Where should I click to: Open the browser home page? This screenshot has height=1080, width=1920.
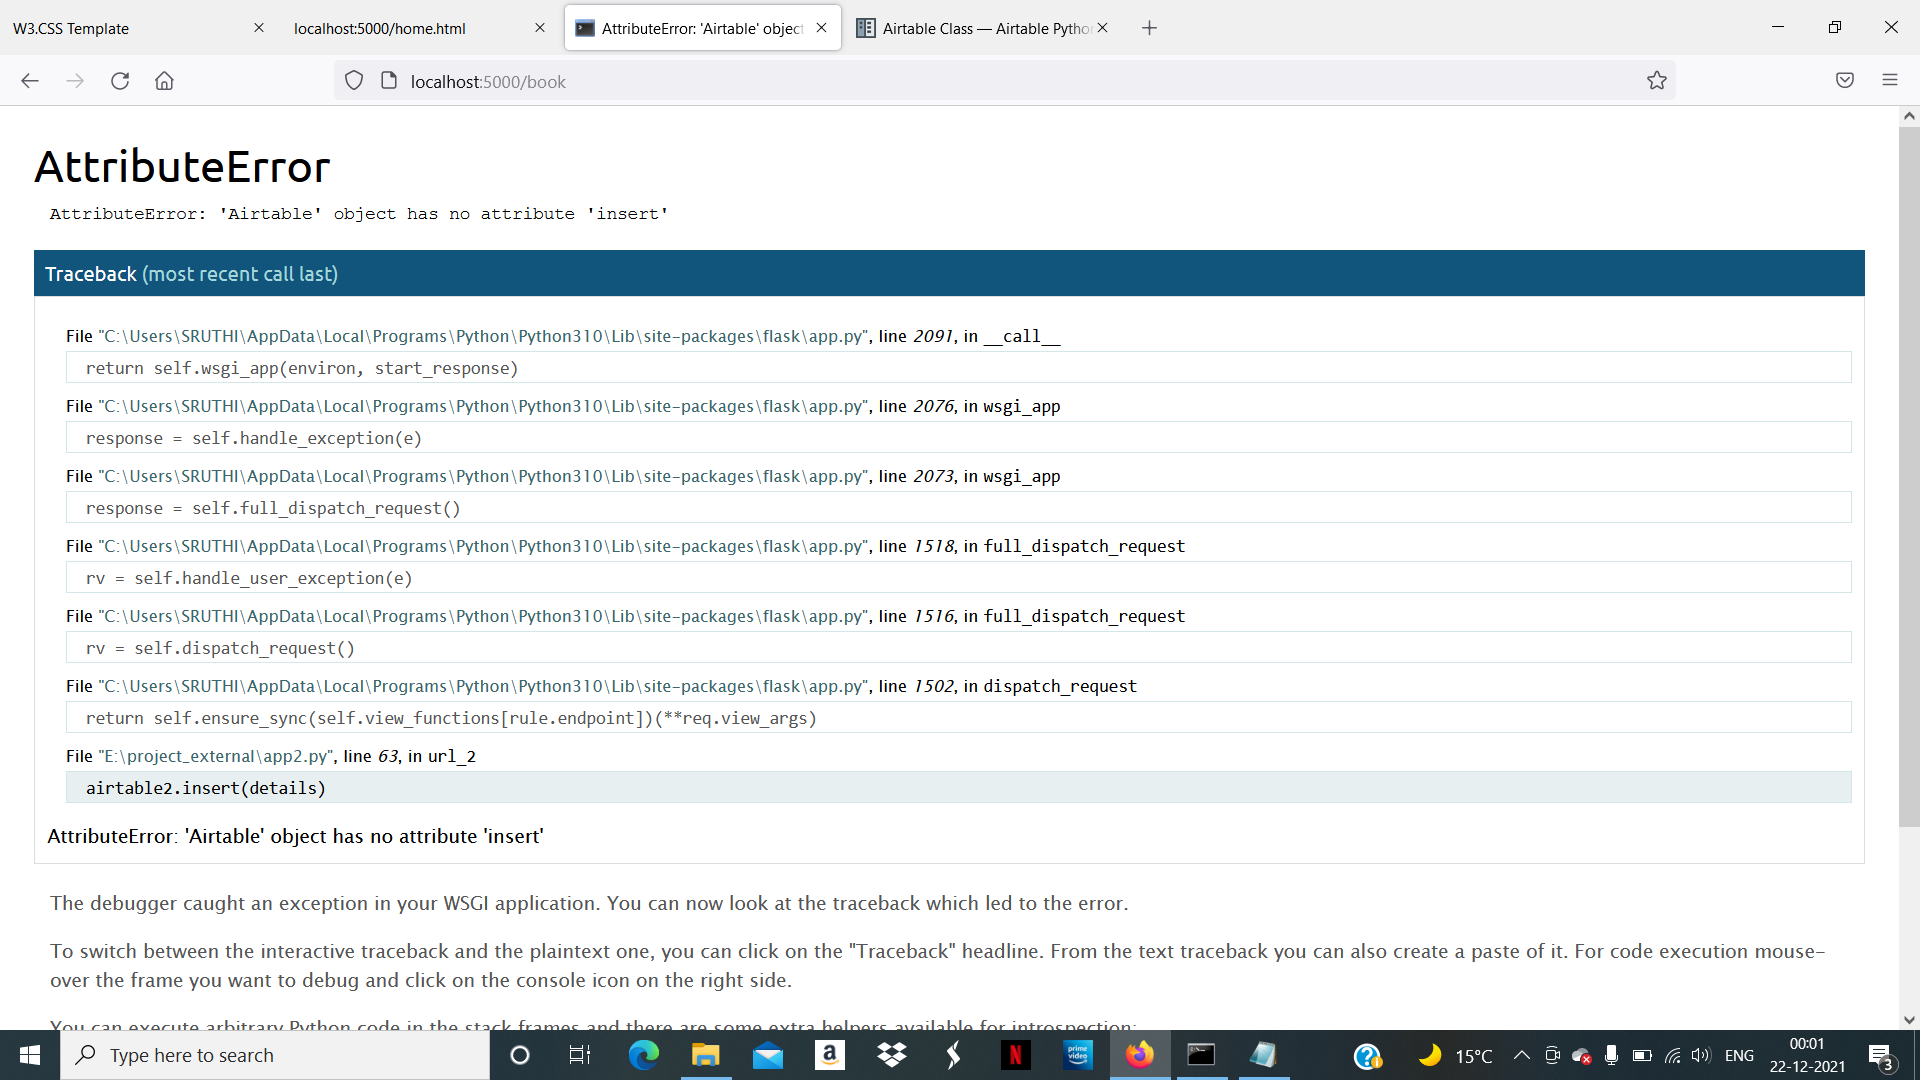[x=164, y=81]
